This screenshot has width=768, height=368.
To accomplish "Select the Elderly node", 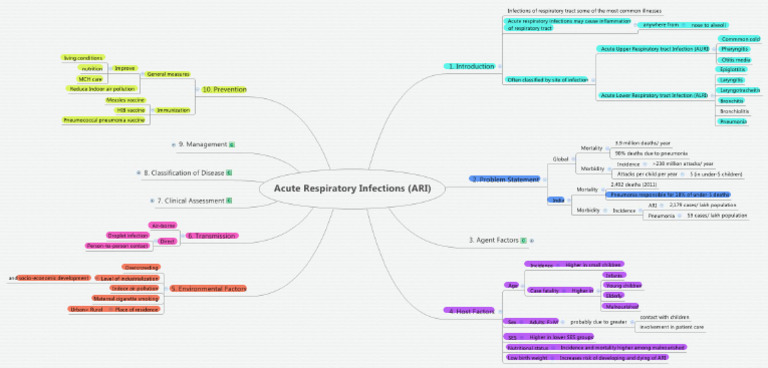I will pyautogui.click(x=613, y=296).
